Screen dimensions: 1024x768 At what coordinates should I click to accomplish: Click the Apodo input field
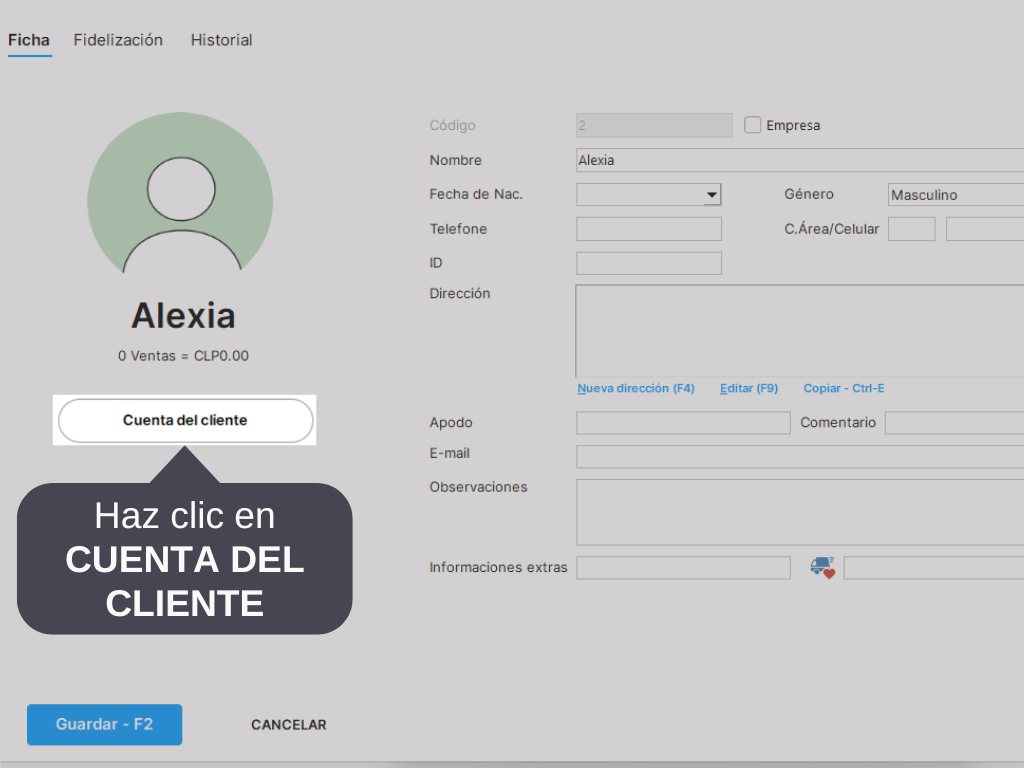coord(683,423)
